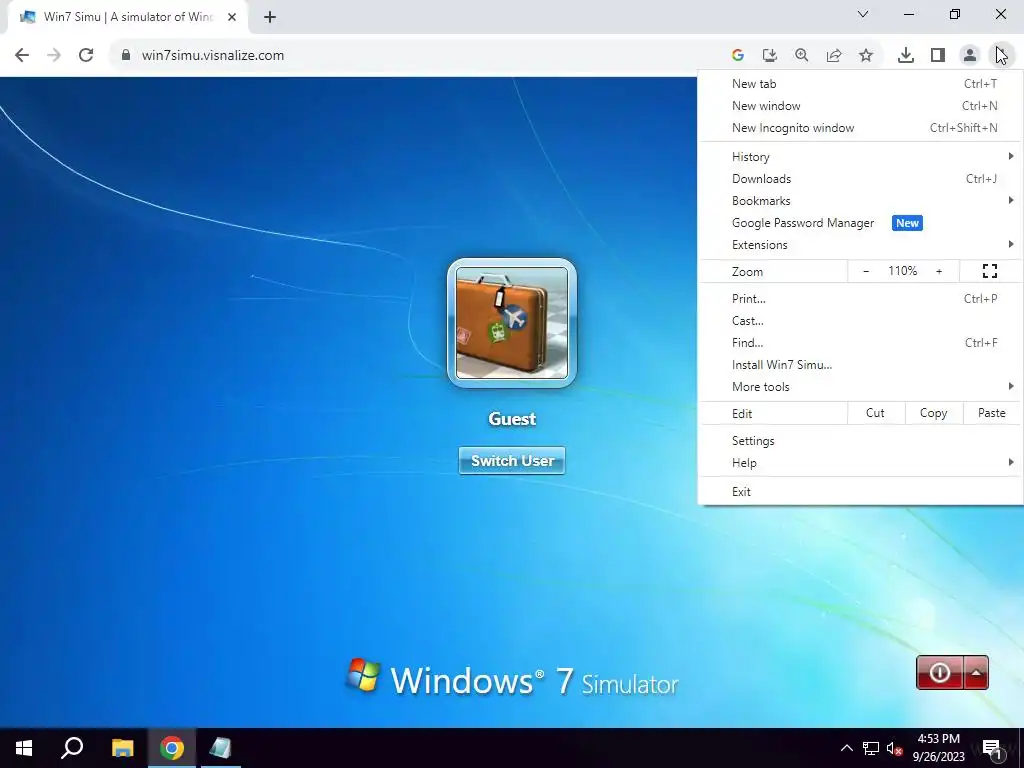
Task: Open the Chrome downloads toolbar icon
Action: [906, 56]
